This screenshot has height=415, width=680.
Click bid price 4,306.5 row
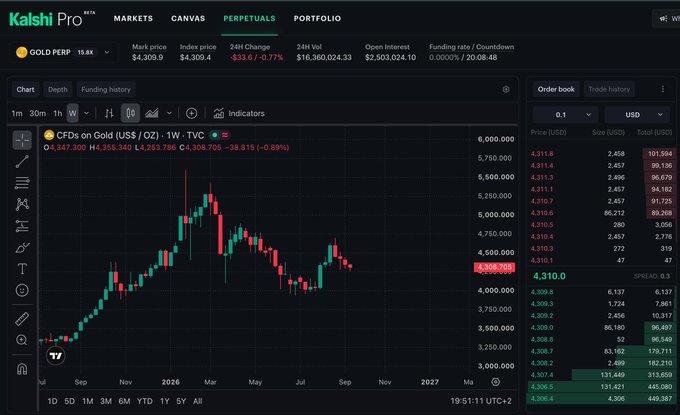(601, 386)
